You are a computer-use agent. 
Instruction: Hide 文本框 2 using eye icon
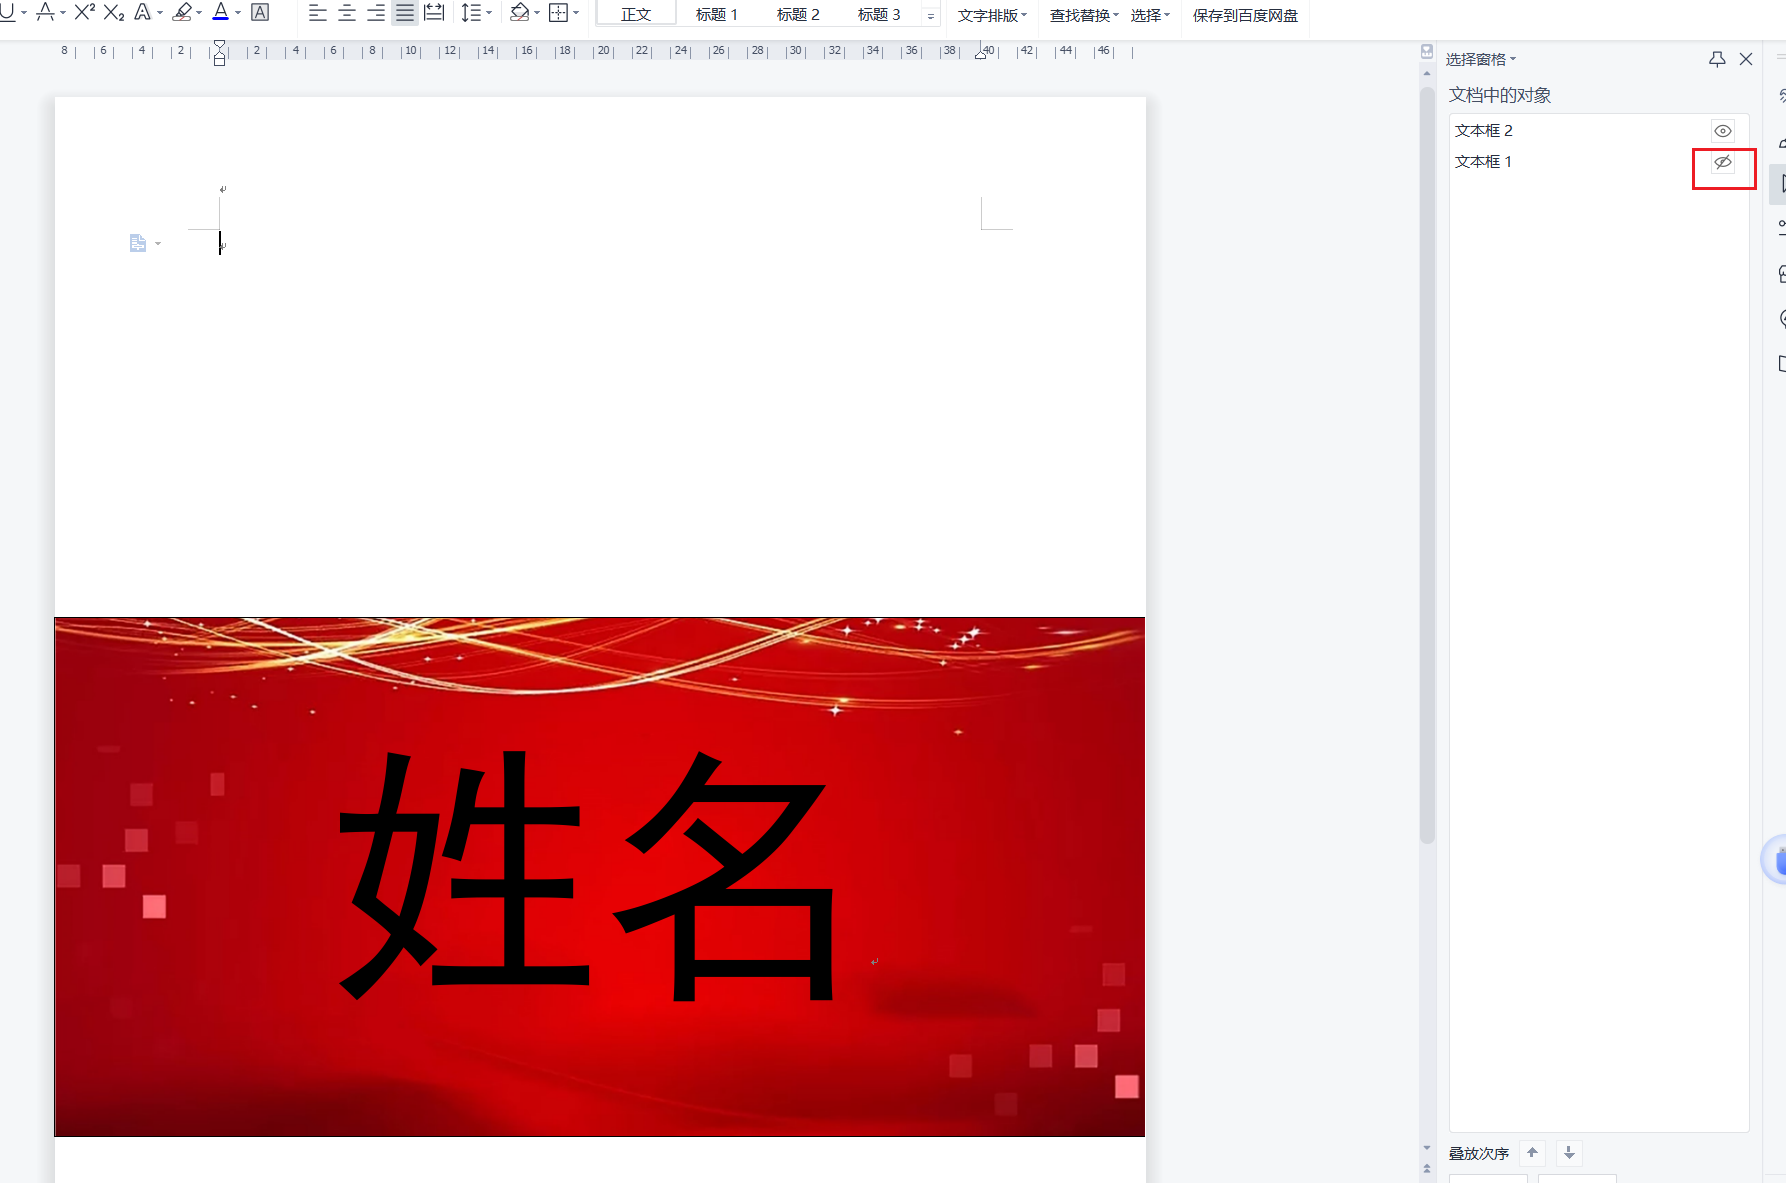coord(1722,131)
